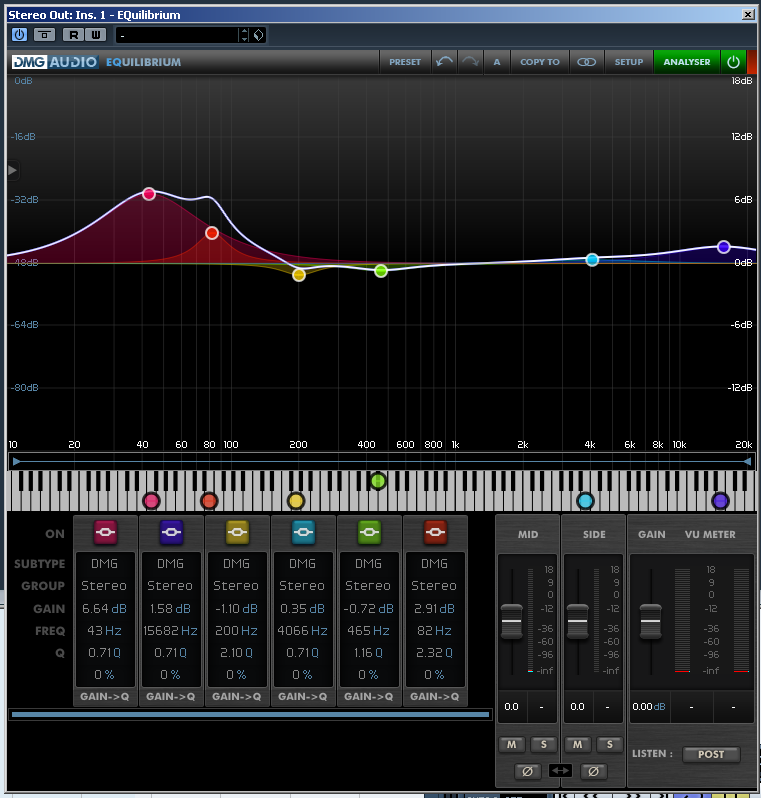Invert phase on the Side channel
Screen dimensions: 761x798
tap(594, 771)
